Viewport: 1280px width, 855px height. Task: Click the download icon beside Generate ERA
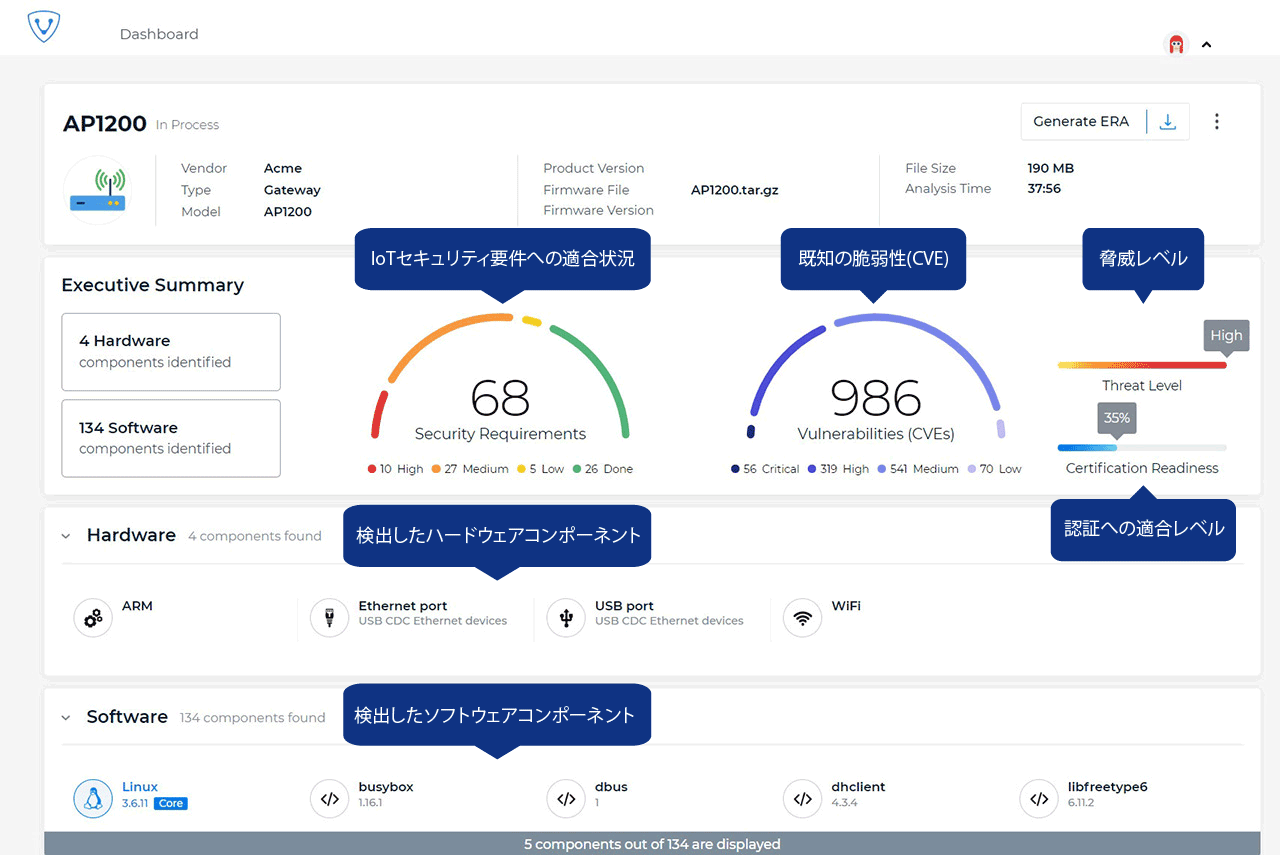[1167, 122]
